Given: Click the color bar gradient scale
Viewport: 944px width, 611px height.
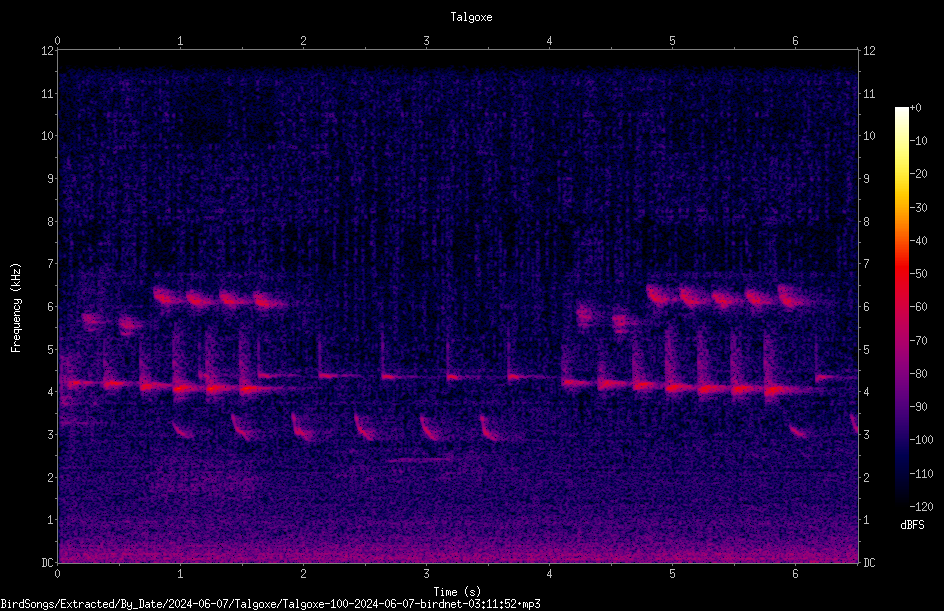Looking at the screenshot, I should [x=902, y=306].
